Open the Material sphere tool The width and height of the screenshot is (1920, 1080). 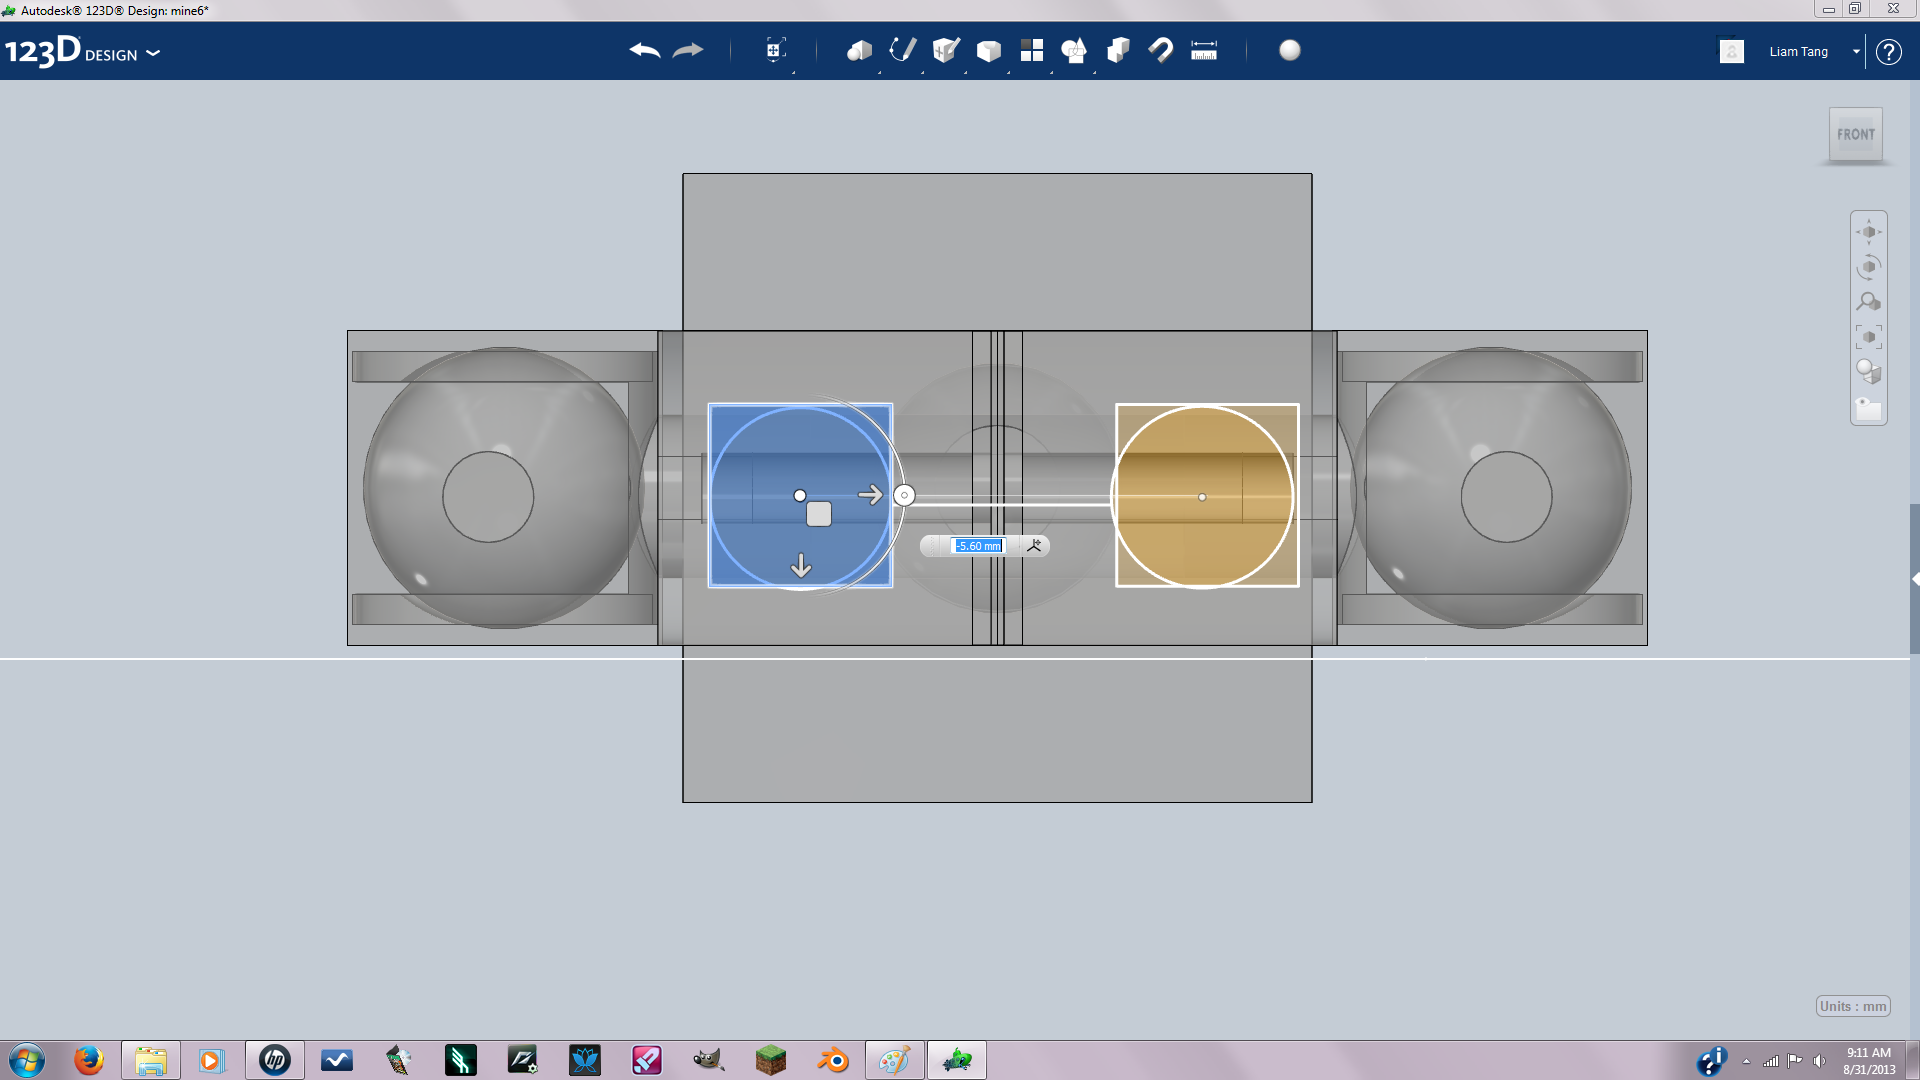point(1290,50)
